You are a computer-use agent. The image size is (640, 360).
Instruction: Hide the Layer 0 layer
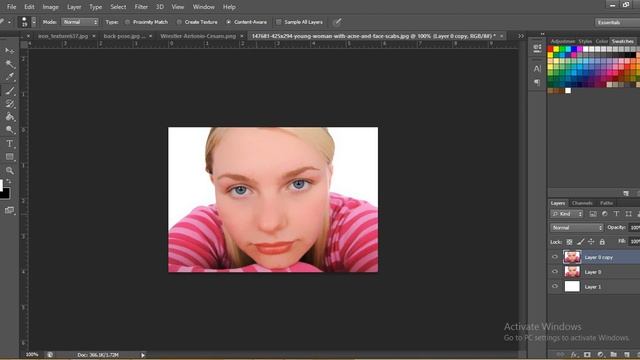click(x=555, y=272)
